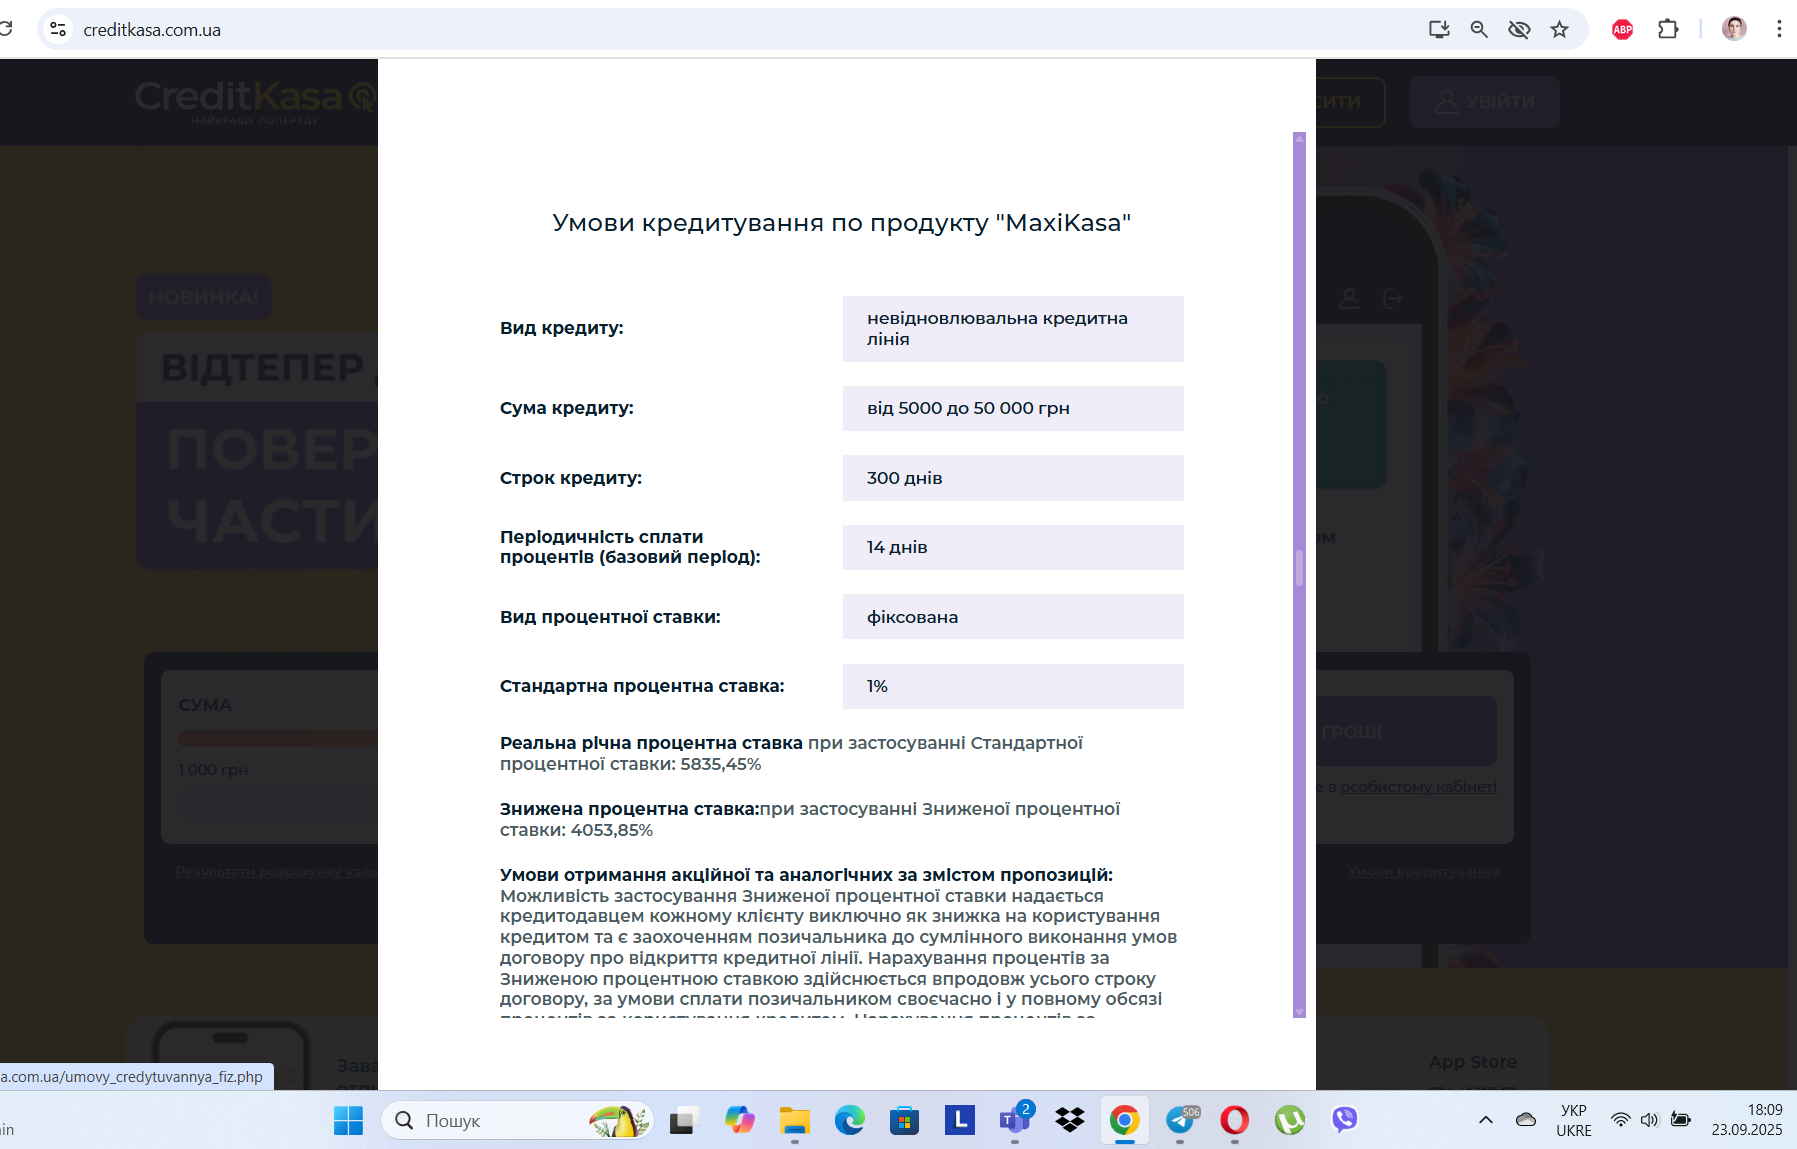This screenshot has width=1797, height=1149.
Task: Open the ABP Adblock Plus extension
Action: coord(1622,30)
